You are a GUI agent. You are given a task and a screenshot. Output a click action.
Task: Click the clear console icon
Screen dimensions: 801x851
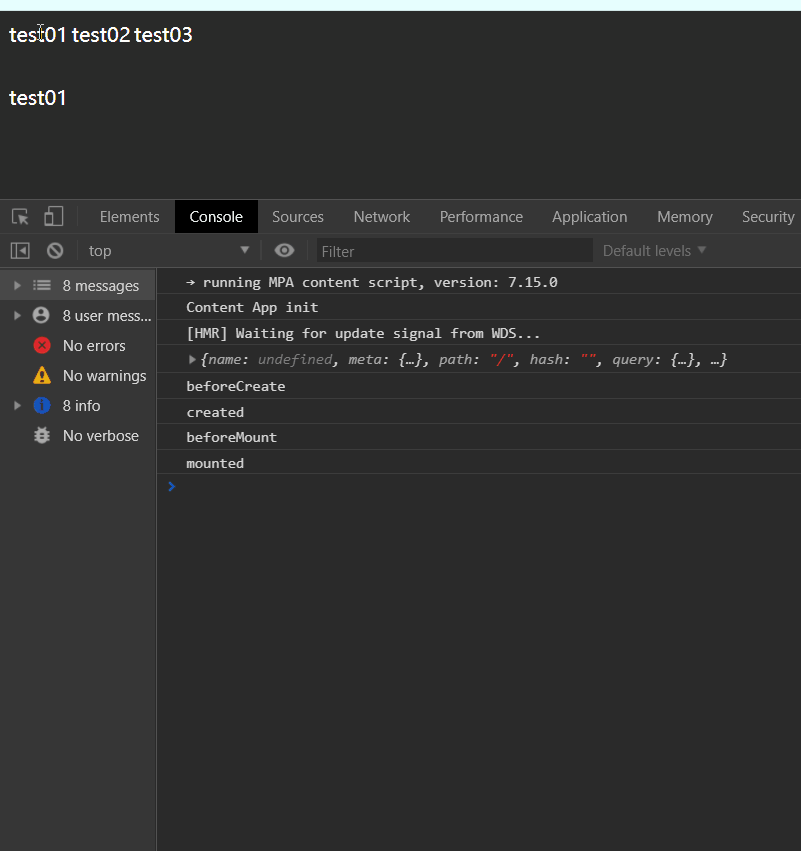55,250
